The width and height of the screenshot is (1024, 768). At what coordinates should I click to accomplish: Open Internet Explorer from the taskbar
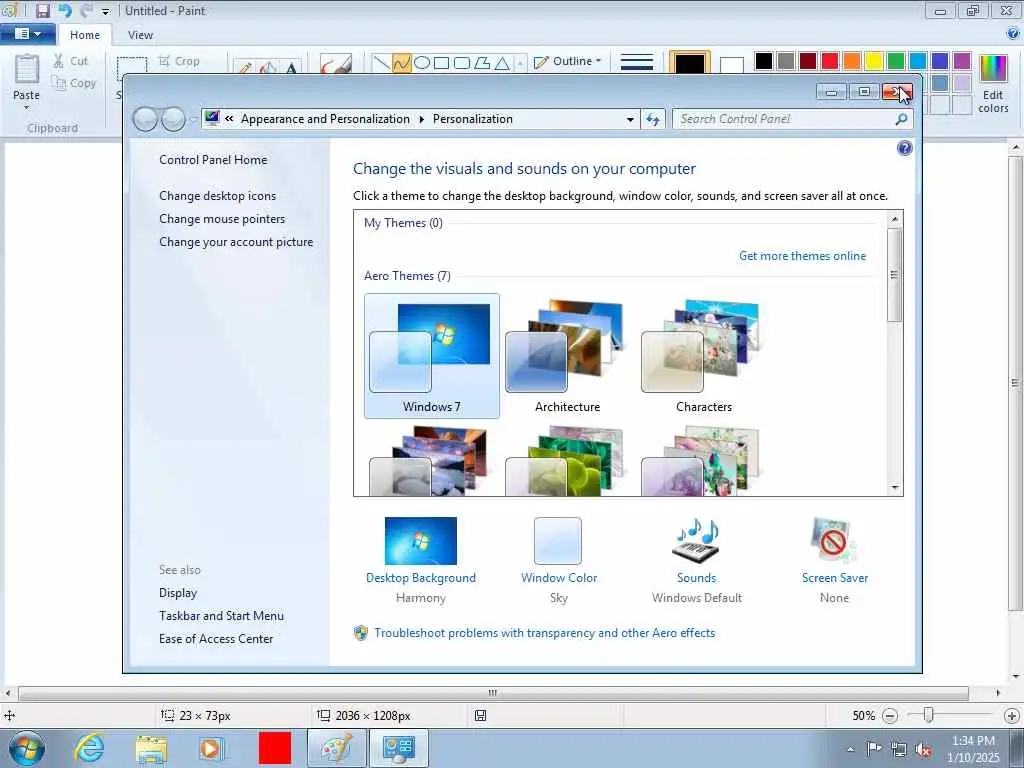(89, 748)
